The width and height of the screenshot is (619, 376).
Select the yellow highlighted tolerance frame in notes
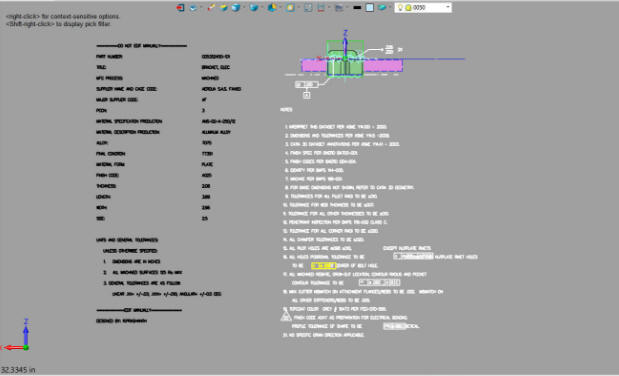(323, 266)
